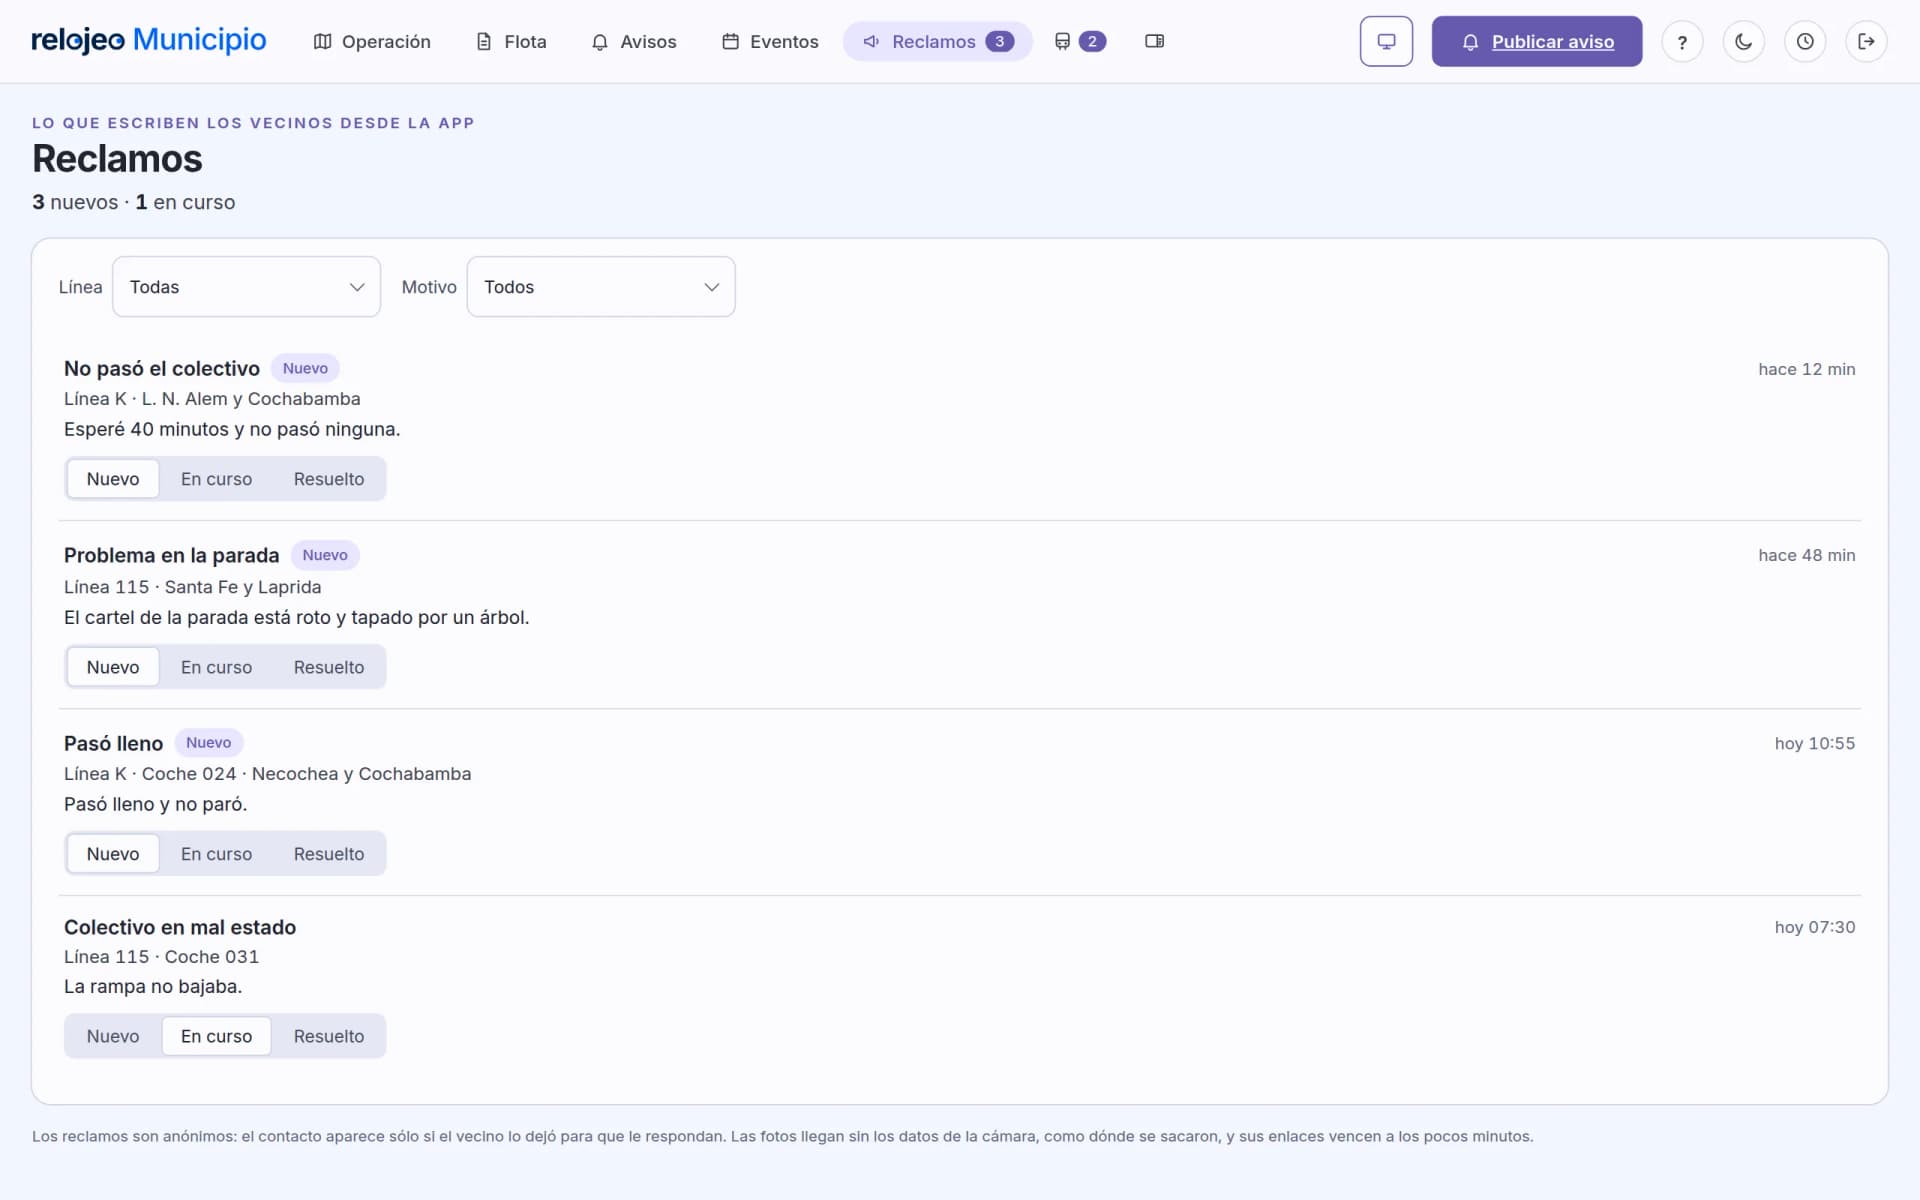Set 'No pasó el colectivo' to Nuevo
This screenshot has width=1920, height=1200.
point(113,479)
